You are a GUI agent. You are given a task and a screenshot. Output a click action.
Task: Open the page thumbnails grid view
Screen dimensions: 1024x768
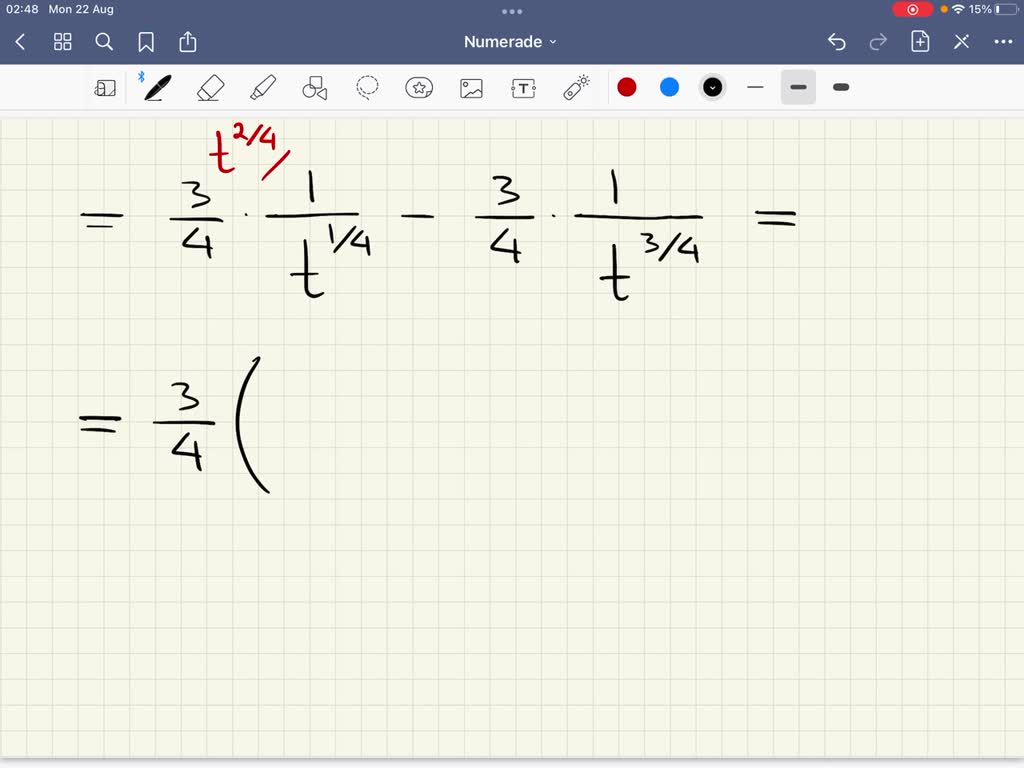[x=62, y=42]
